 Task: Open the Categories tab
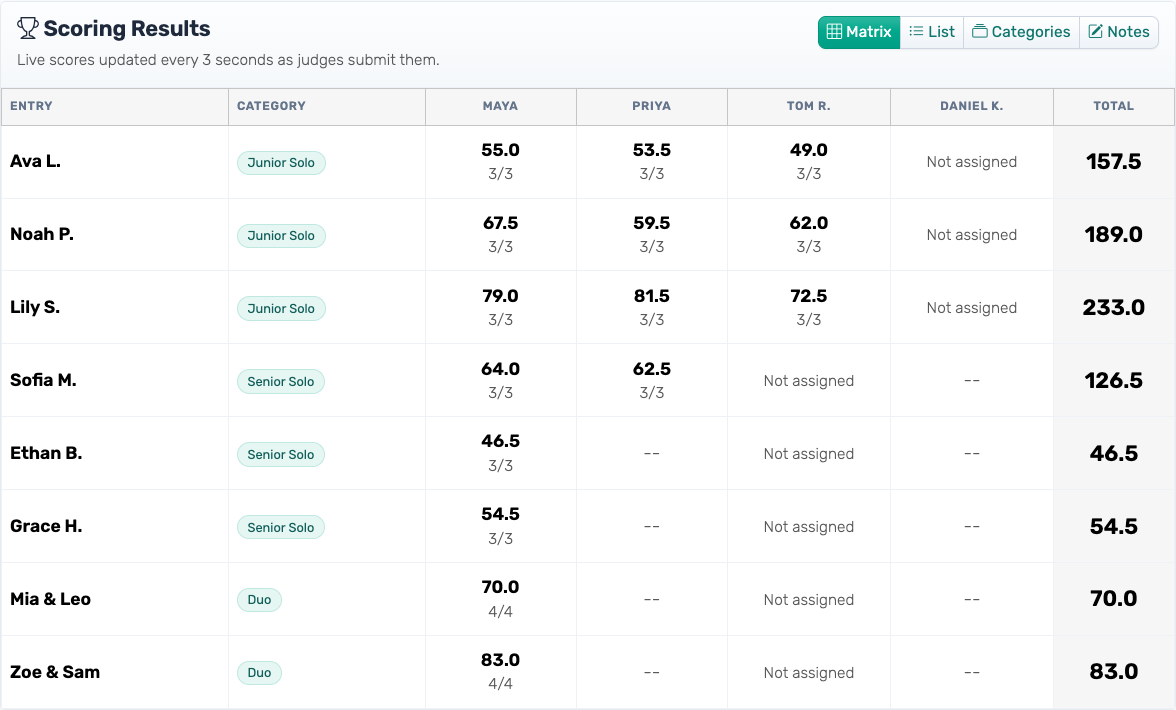pyautogui.click(x=1022, y=32)
